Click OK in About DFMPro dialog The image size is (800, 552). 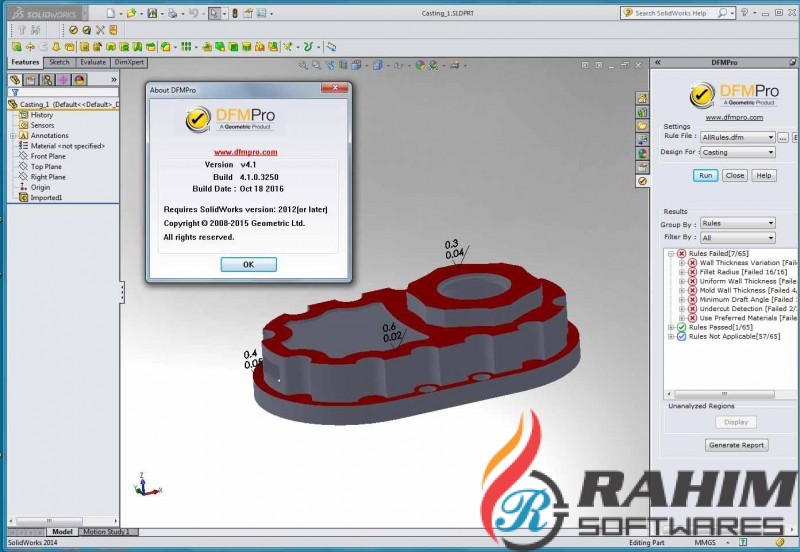click(x=248, y=264)
